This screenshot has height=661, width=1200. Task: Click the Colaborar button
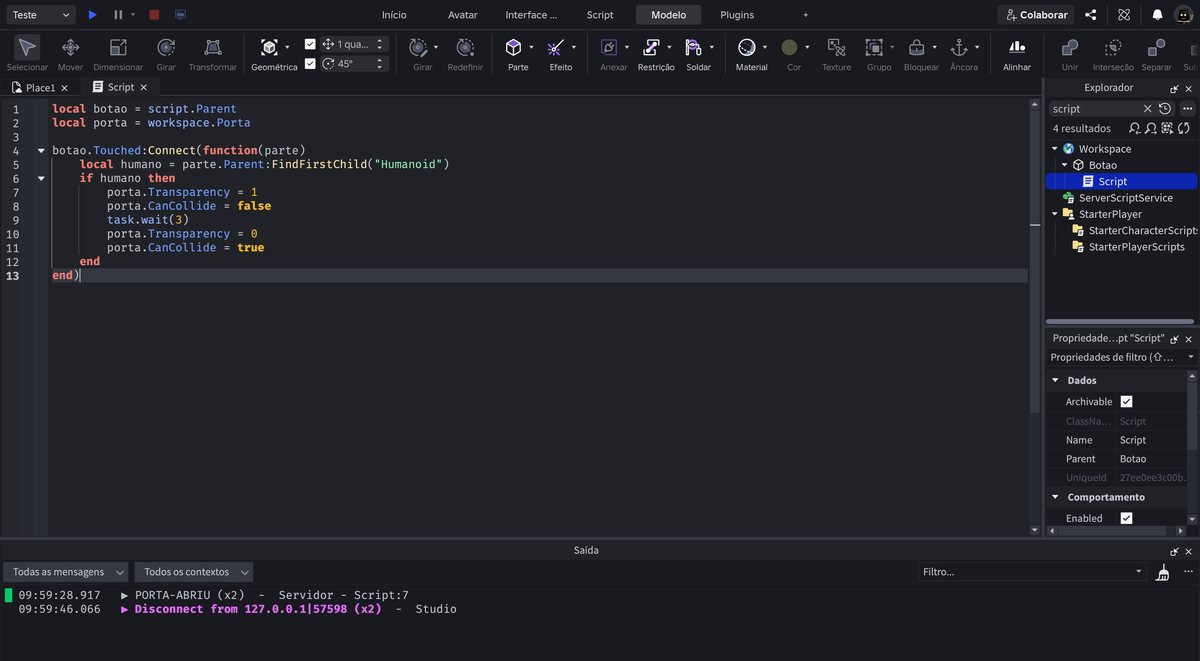(1035, 15)
